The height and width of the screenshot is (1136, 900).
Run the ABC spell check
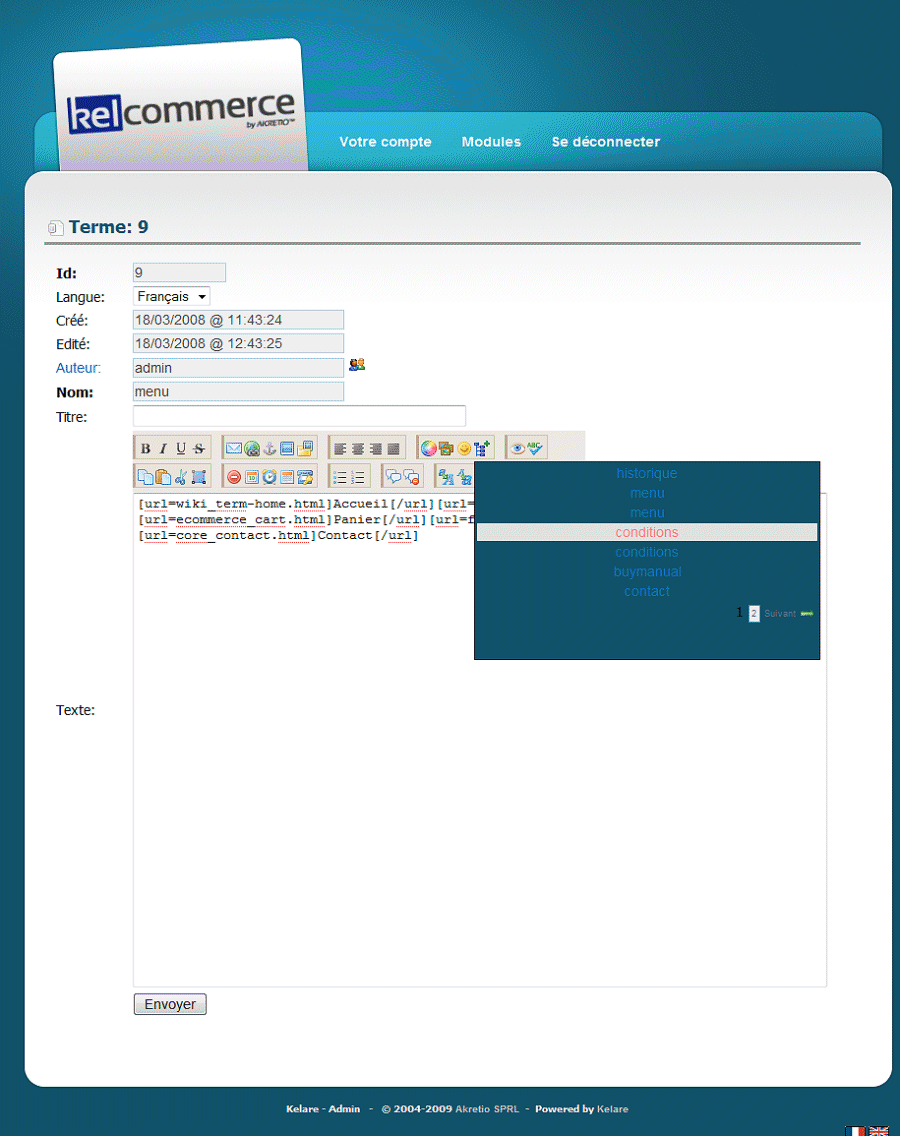coord(535,449)
